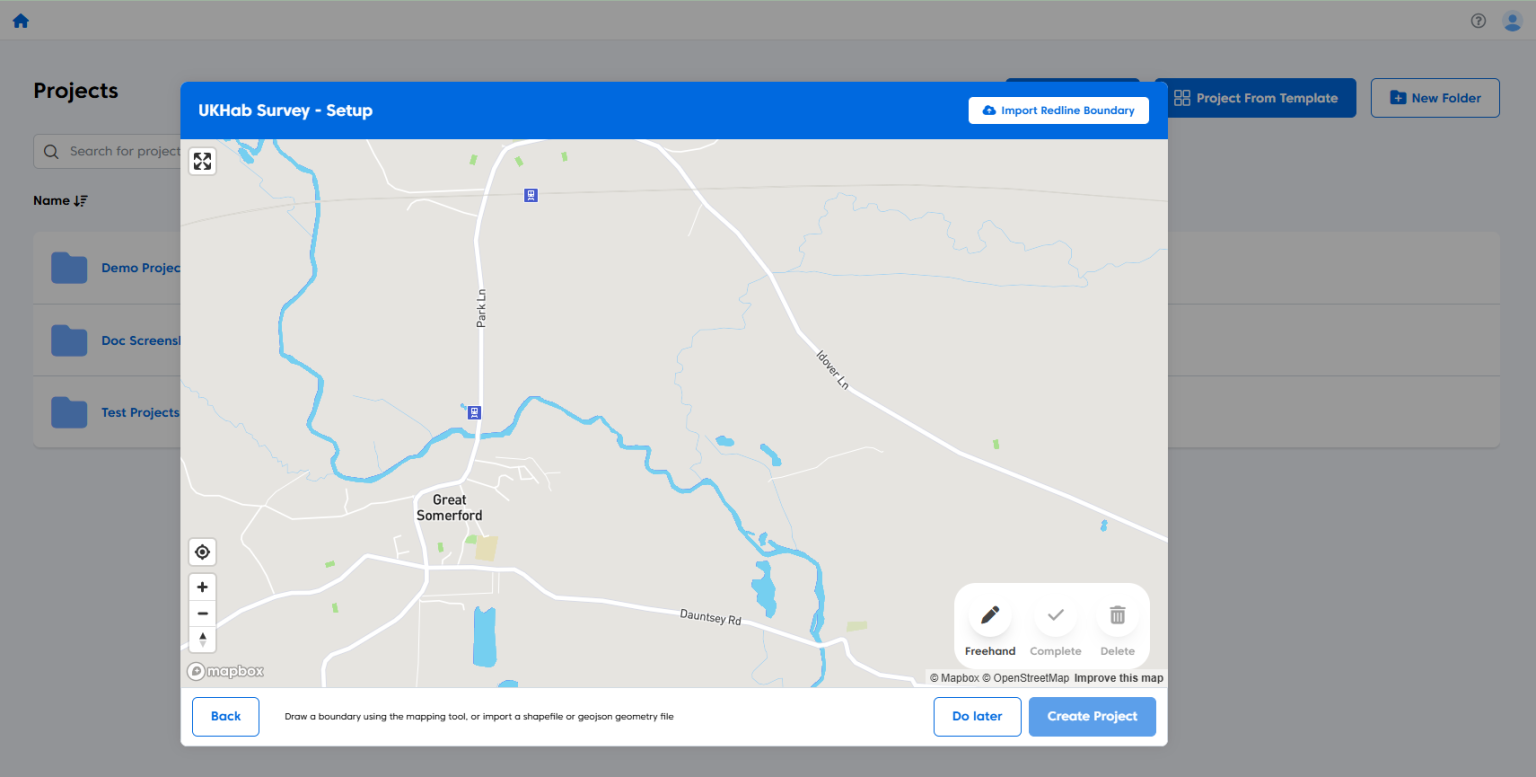Click the geolocate find-my-location icon
Image resolution: width=1536 pixels, height=777 pixels.
click(x=202, y=551)
